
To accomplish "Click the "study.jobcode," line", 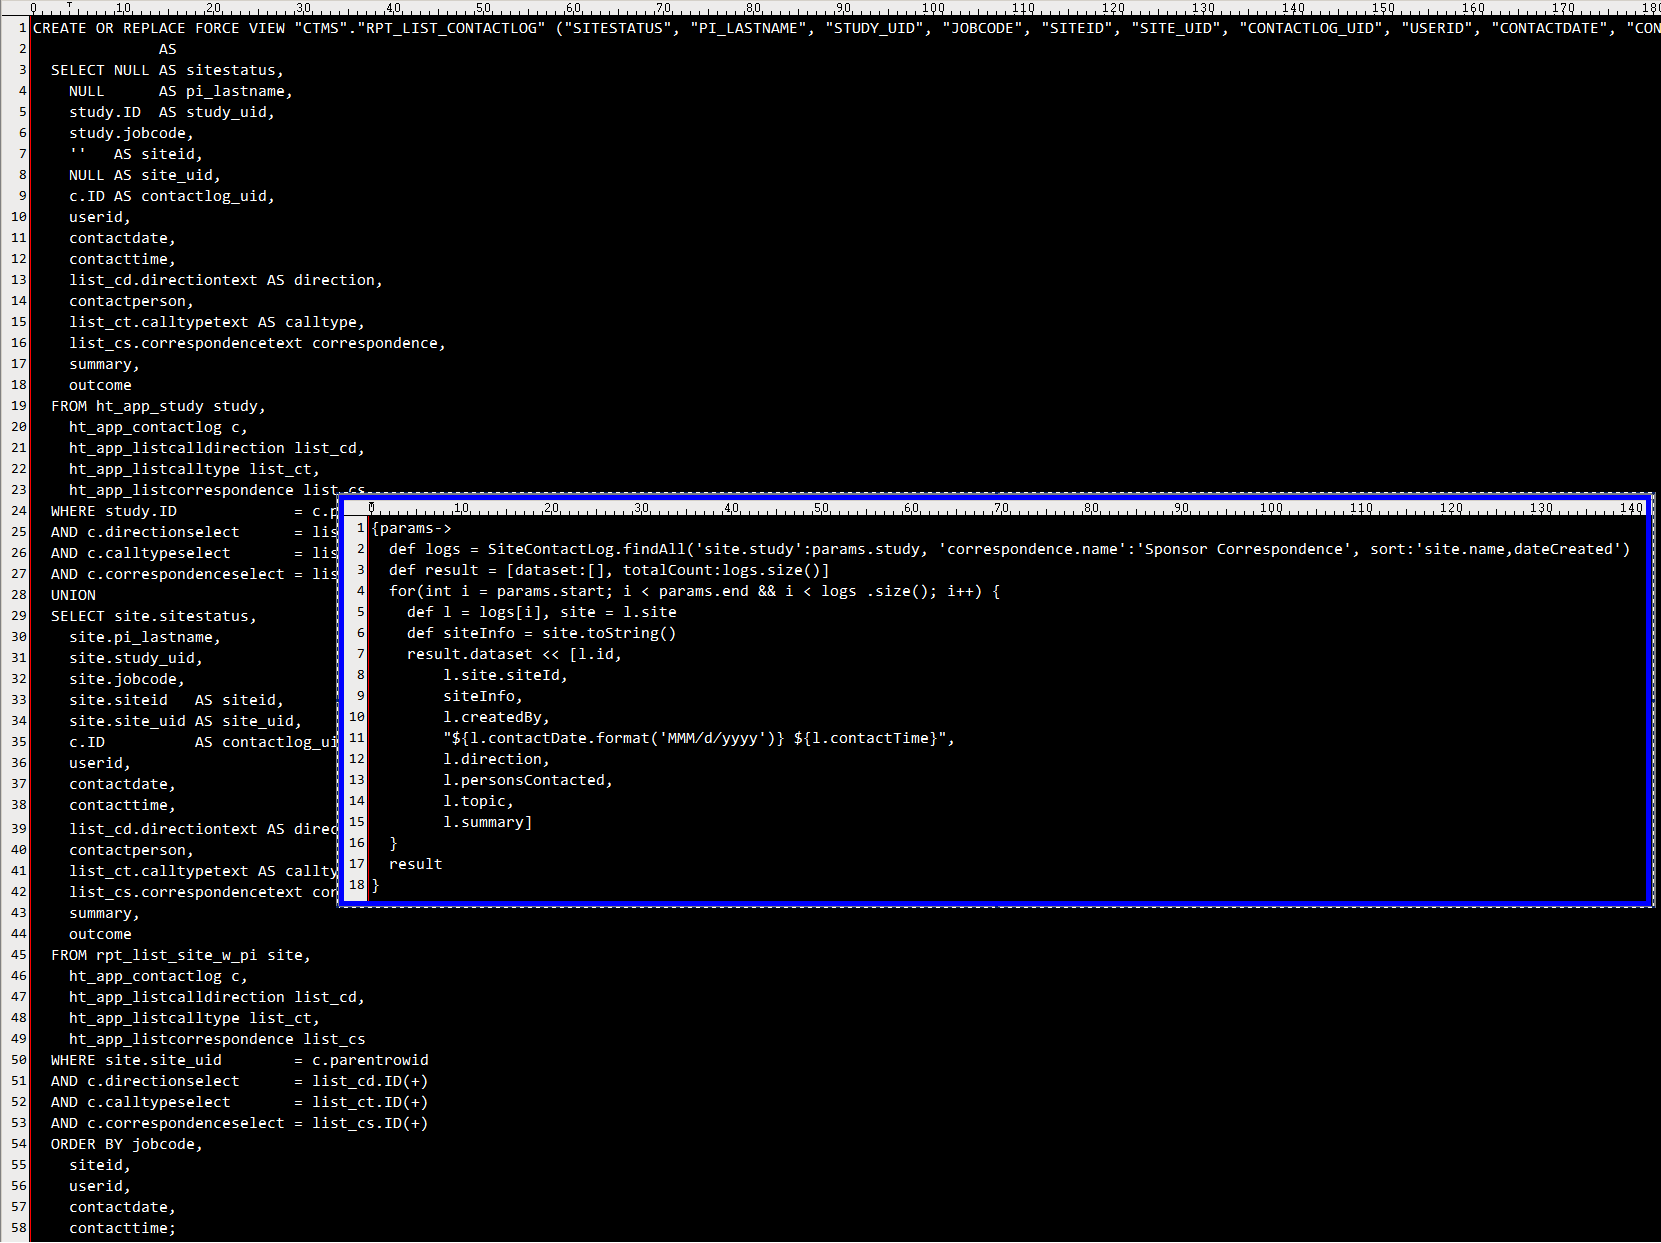I will tap(131, 133).
